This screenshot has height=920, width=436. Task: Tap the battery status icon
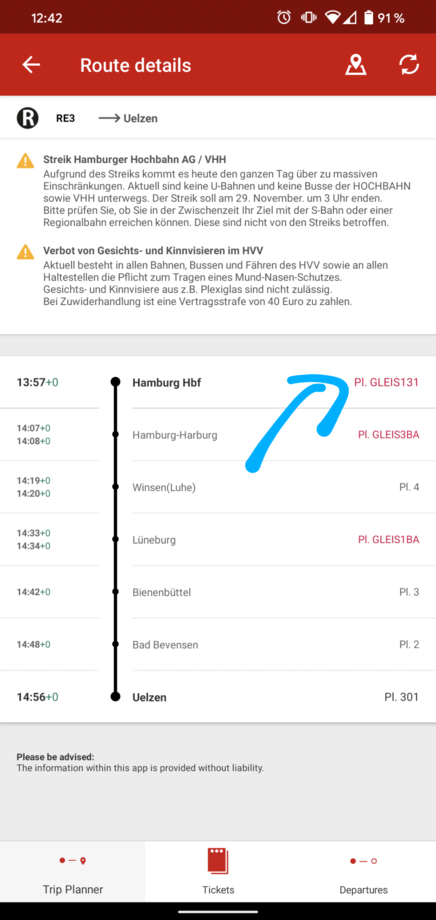tap(369, 18)
